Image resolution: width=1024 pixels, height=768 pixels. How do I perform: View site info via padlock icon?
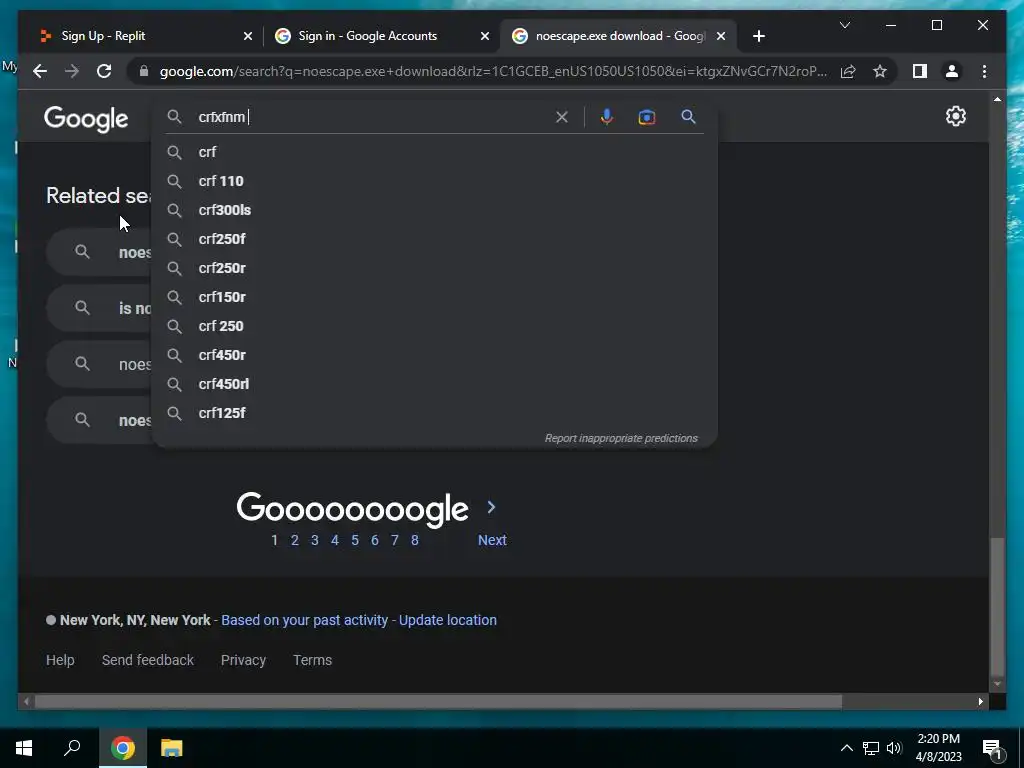[144, 71]
